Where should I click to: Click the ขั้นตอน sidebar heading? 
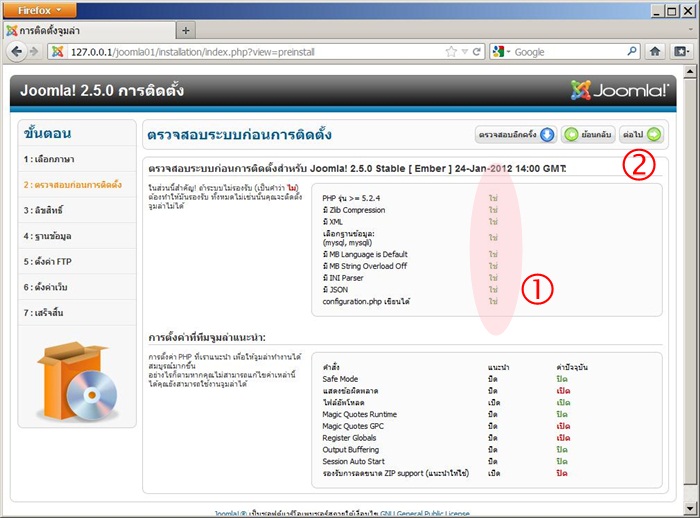[x=48, y=133]
